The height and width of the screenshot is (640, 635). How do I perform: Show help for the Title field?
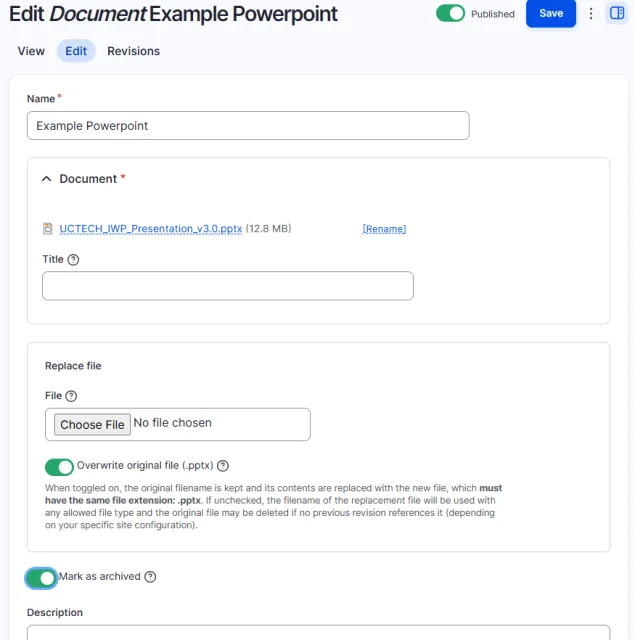pyautogui.click(x=73, y=260)
